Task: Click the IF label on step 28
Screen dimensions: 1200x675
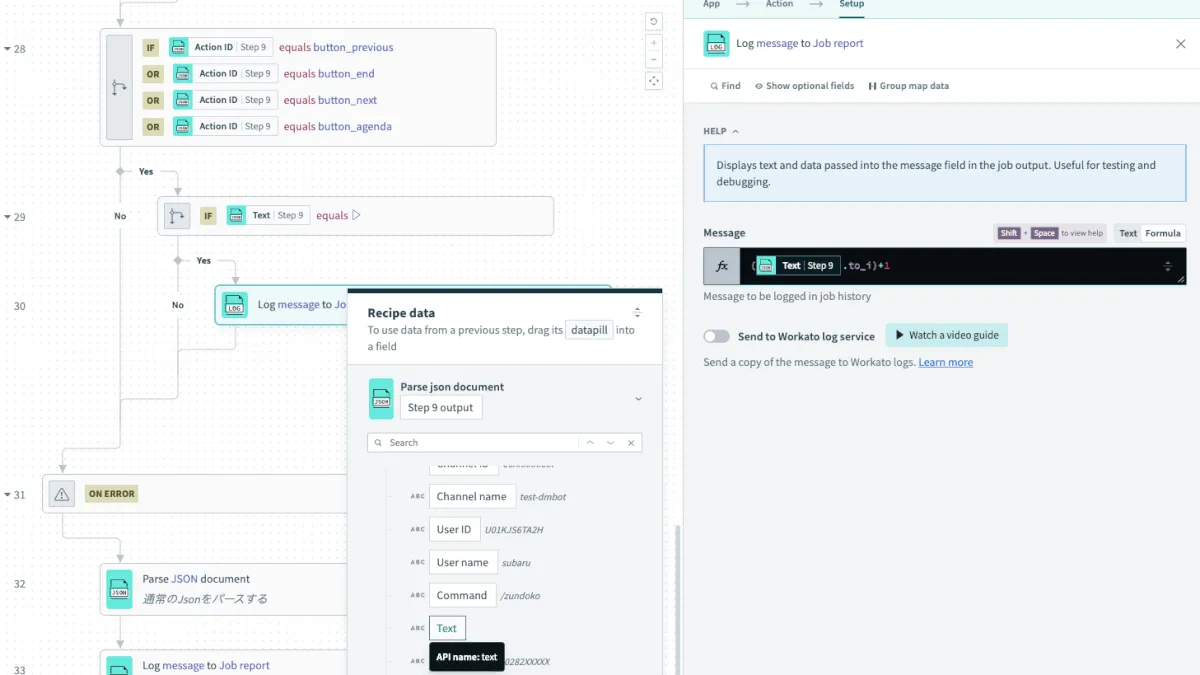Action: [151, 47]
